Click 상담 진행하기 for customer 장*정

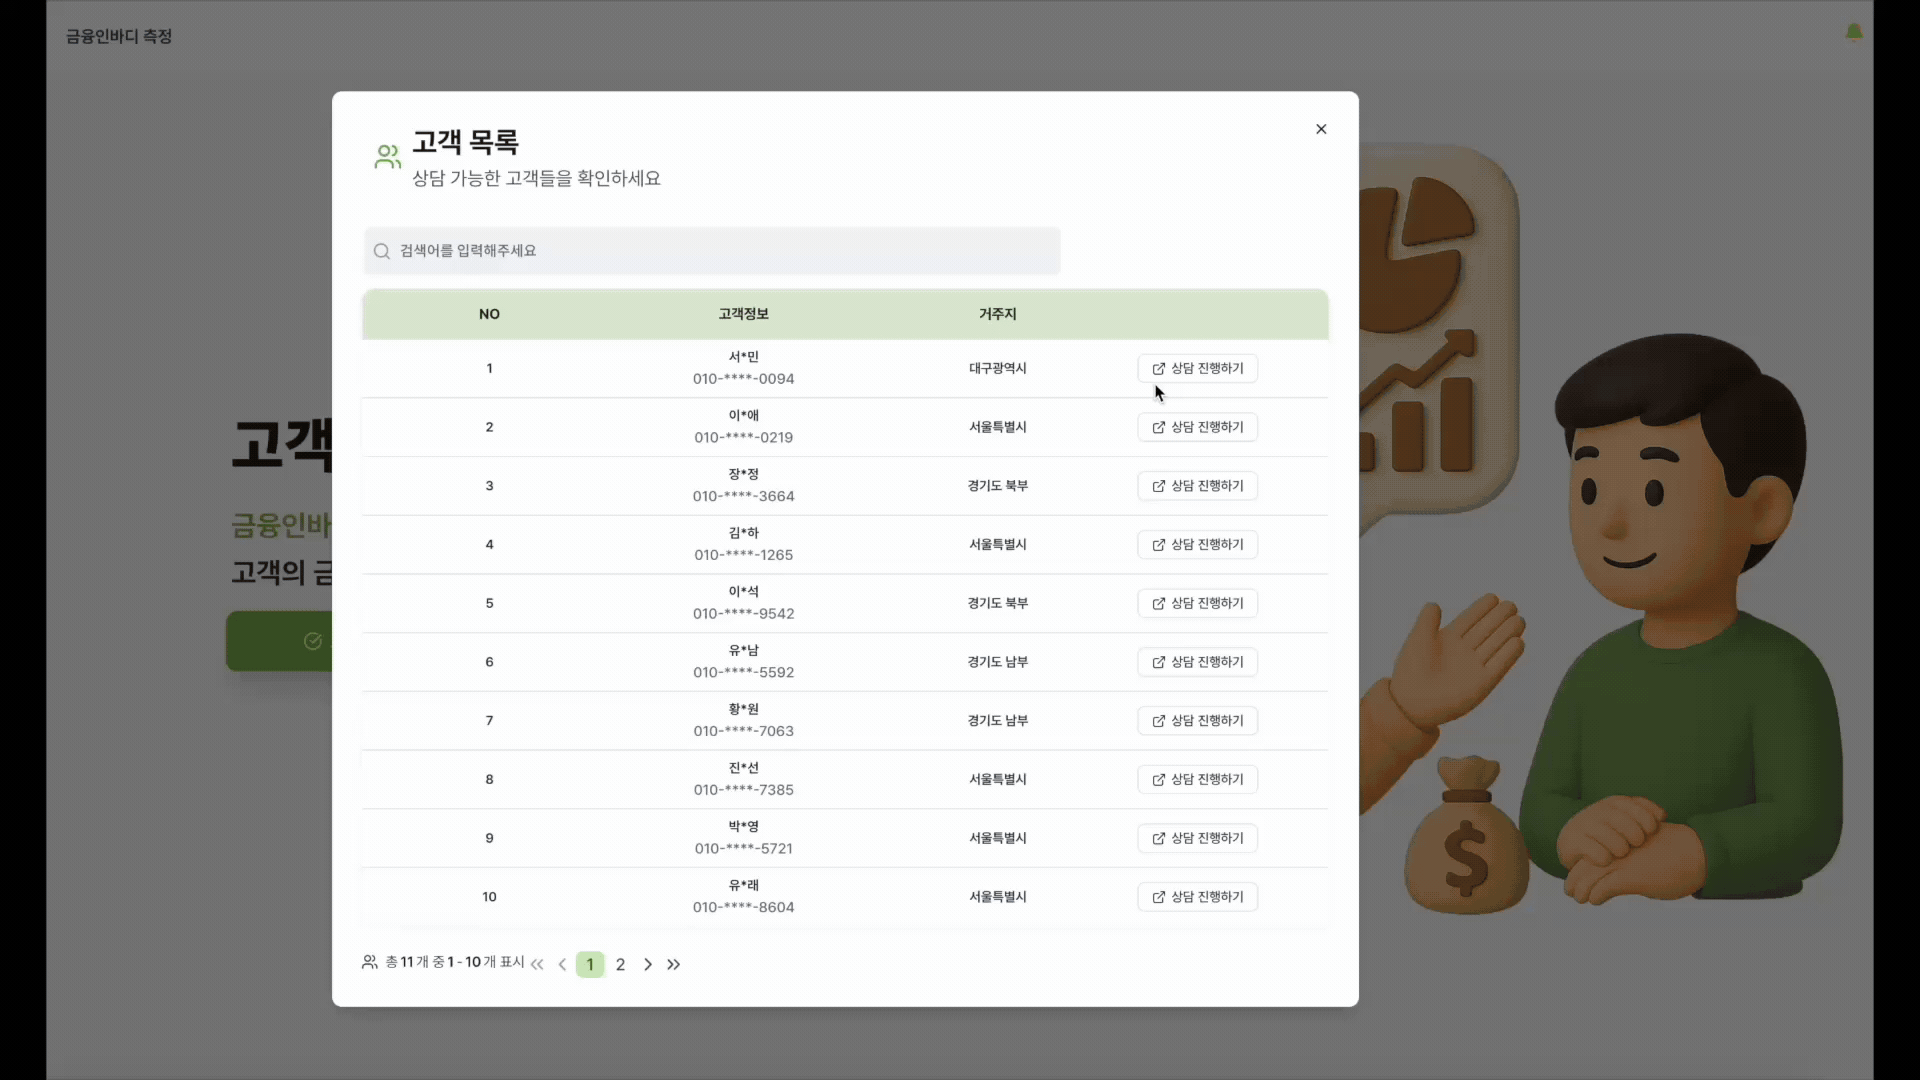(x=1197, y=486)
